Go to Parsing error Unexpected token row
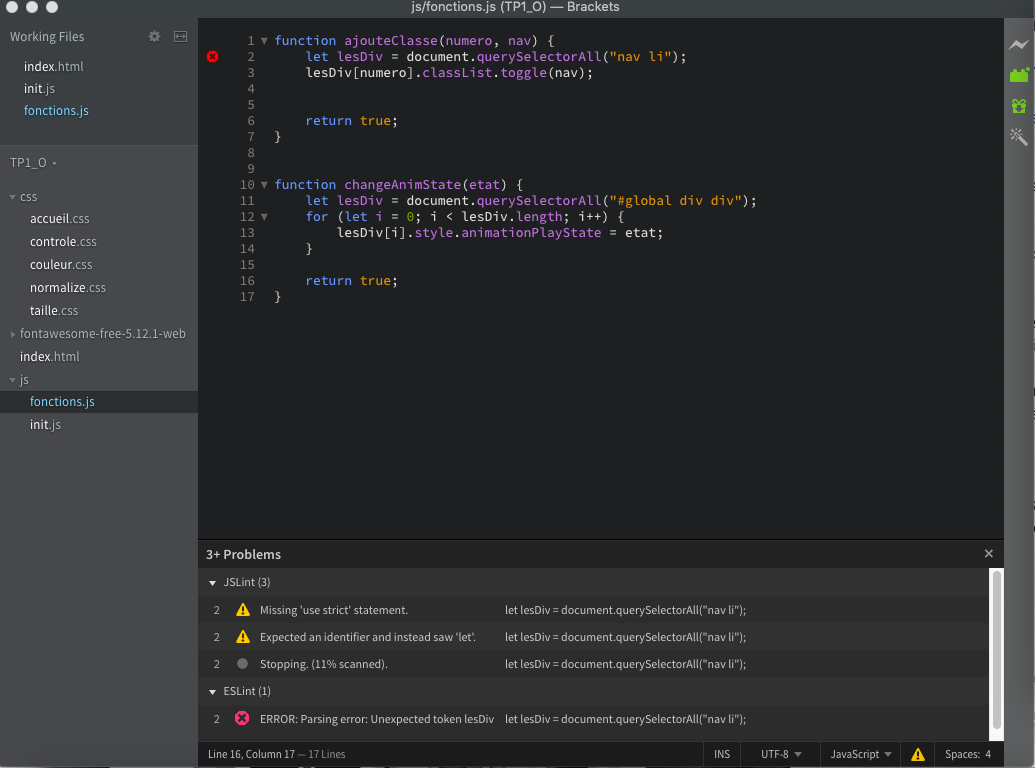The height and width of the screenshot is (768, 1035). click(x=593, y=719)
